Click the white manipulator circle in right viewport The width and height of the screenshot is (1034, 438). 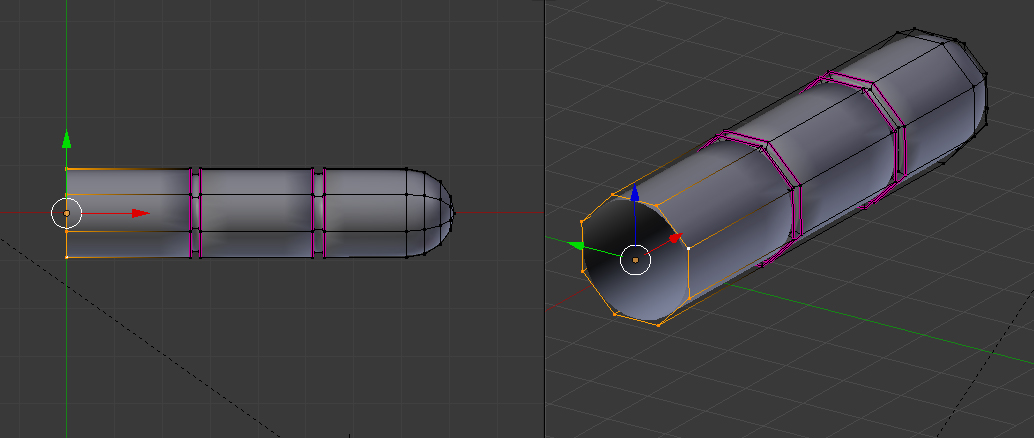pyautogui.click(x=635, y=261)
